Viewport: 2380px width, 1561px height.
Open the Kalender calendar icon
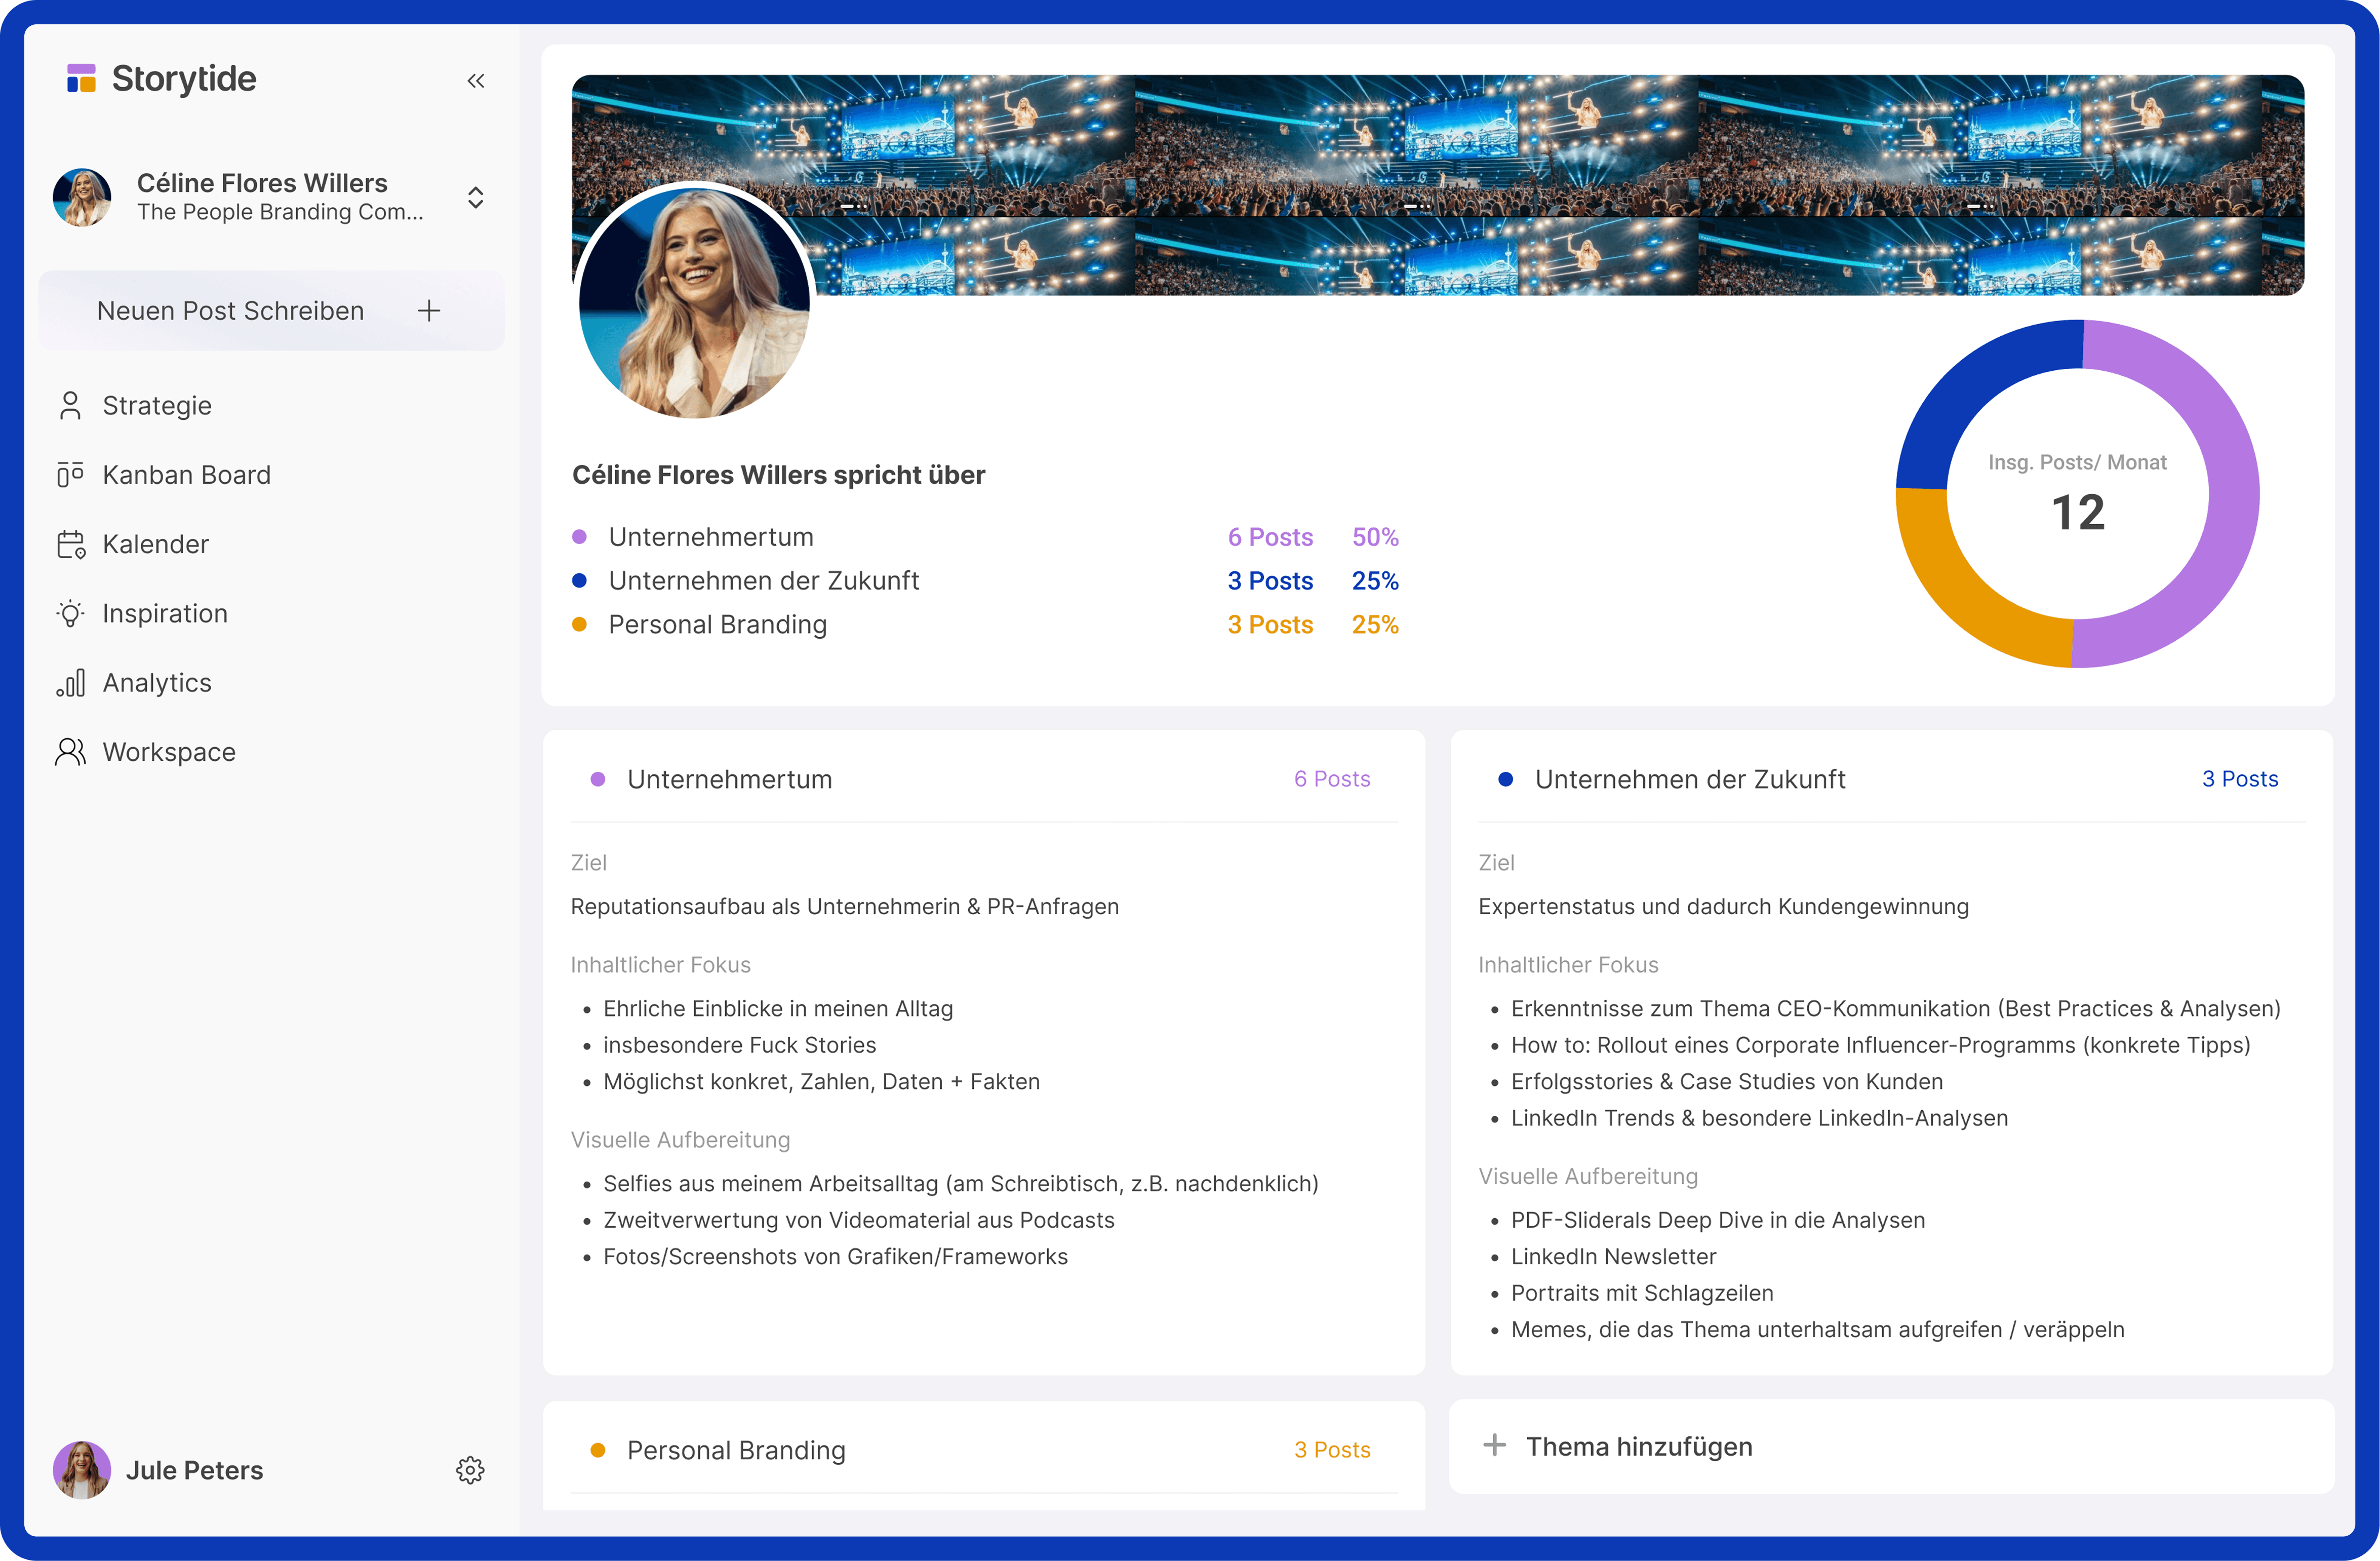(71, 544)
